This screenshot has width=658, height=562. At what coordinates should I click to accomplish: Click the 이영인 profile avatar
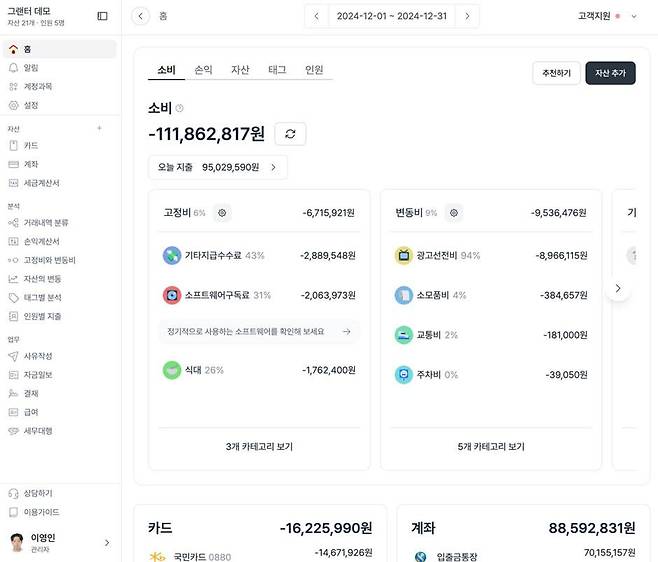(x=17, y=543)
